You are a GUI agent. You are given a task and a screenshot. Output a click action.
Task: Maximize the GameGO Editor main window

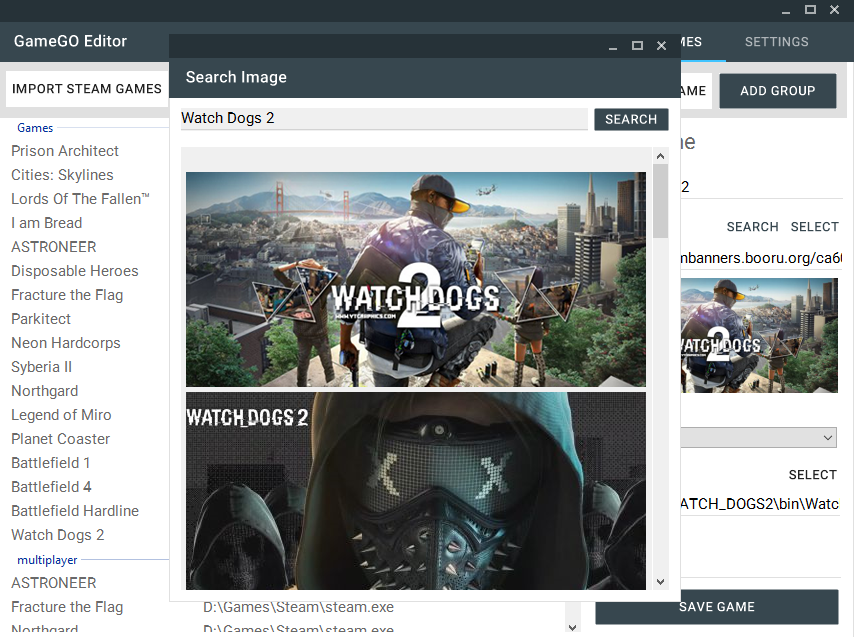[x=810, y=10]
